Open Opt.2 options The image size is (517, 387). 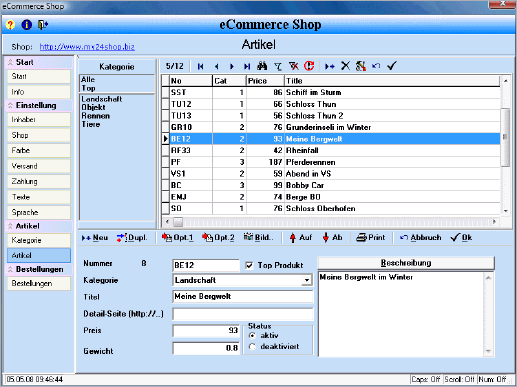[218, 238]
